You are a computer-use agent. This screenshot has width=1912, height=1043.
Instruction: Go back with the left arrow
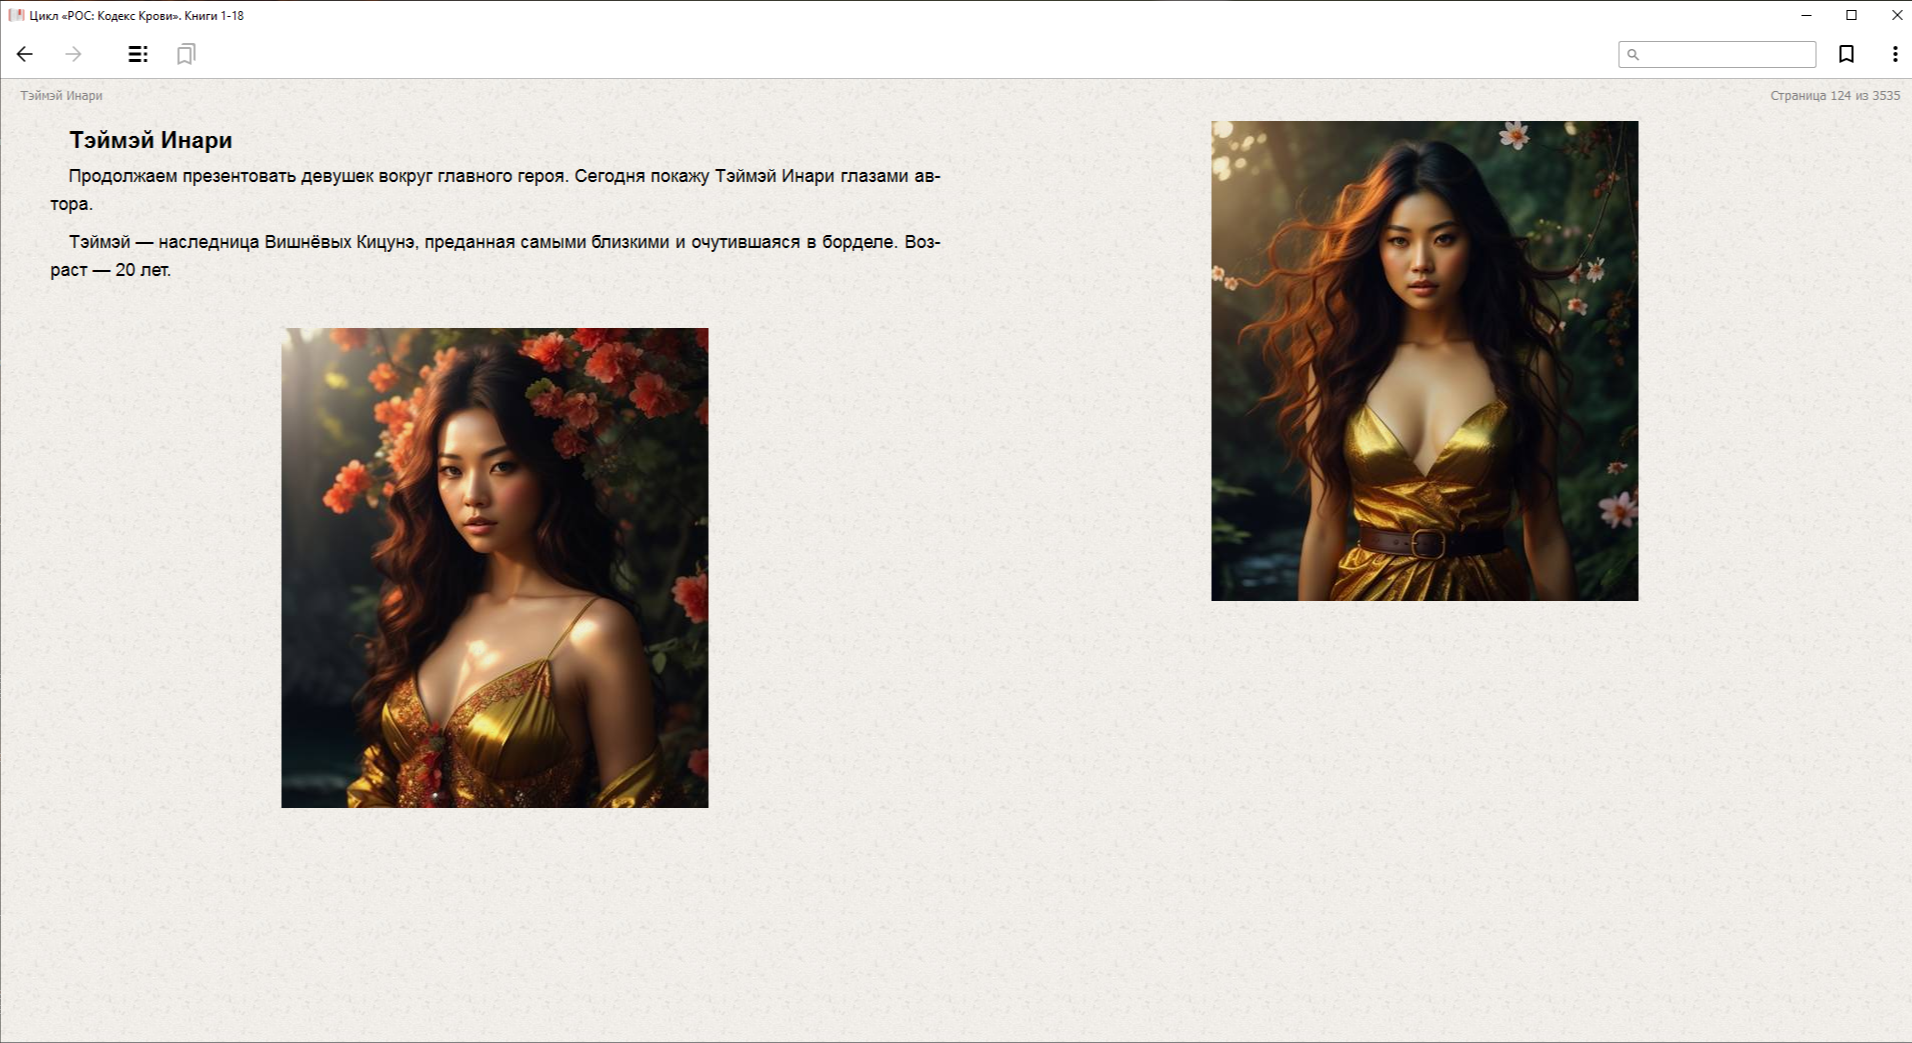(x=25, y=54)
